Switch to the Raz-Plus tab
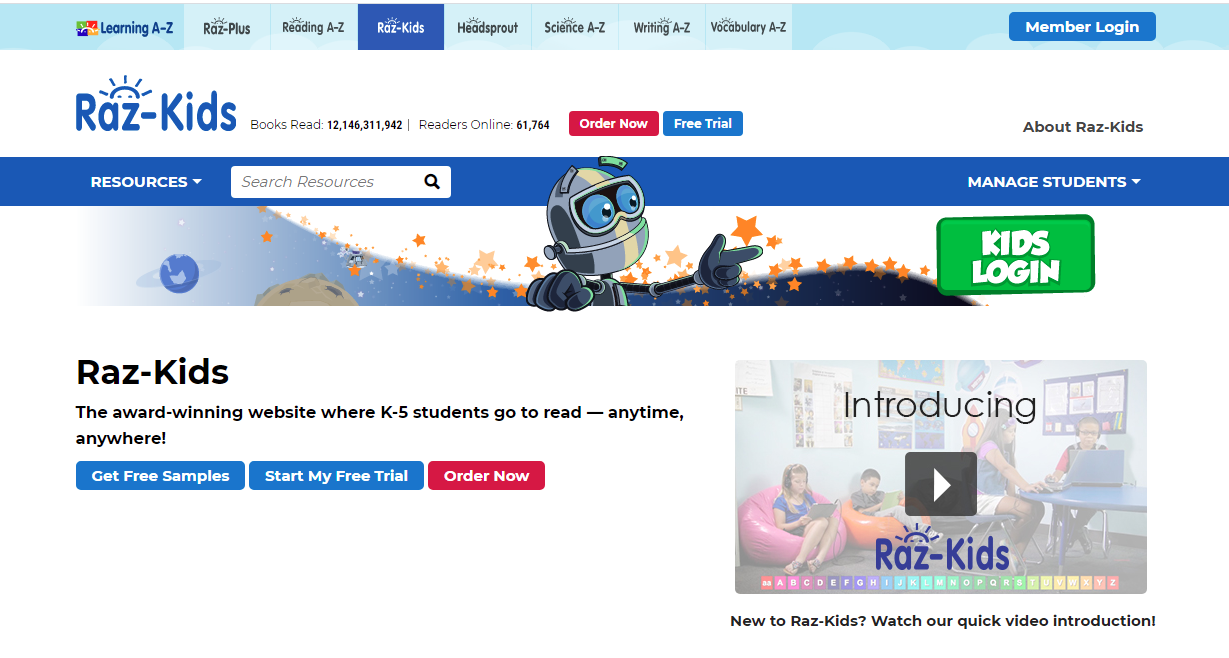 (227, 28)
